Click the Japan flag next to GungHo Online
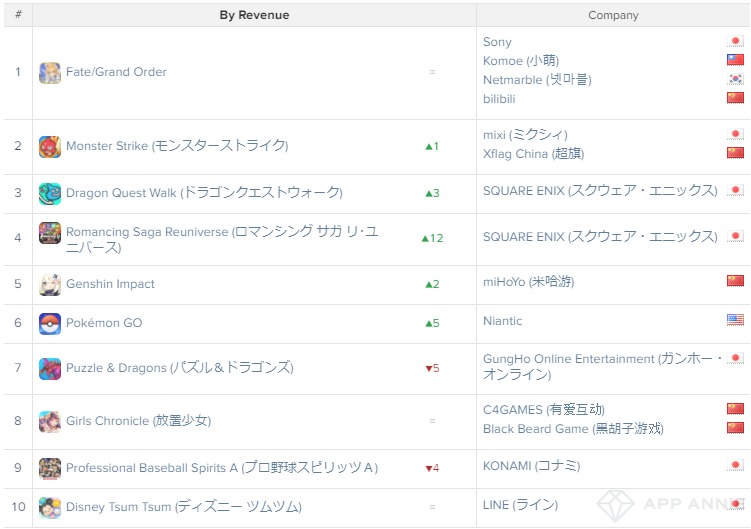Screen dimensions: 751x529 pos(735,358)
